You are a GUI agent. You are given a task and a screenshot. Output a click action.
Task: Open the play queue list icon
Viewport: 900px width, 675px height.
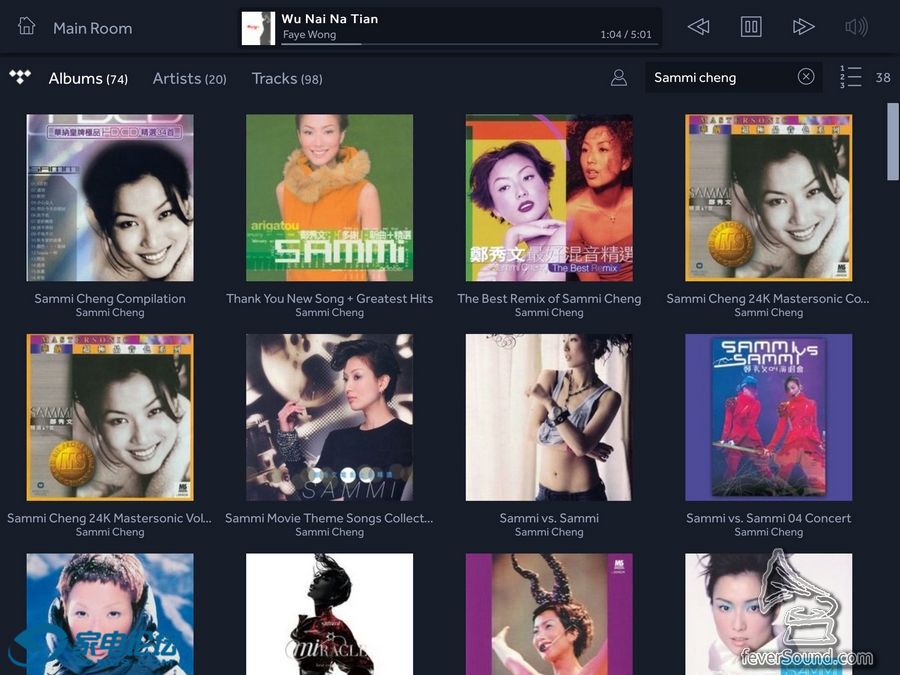pos(850,77)
